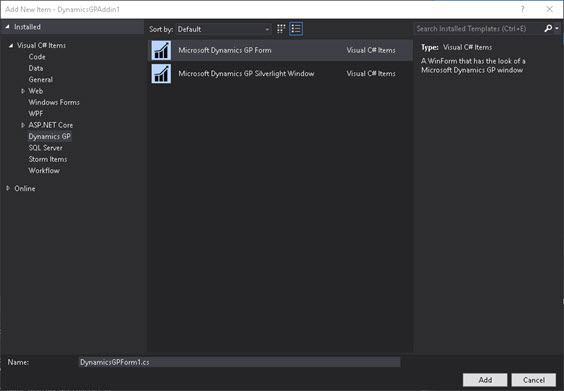The image size is (564, 391).
Task: Select the Dynamics GP Silverlight Window template icon
Action: coord(161,73)
